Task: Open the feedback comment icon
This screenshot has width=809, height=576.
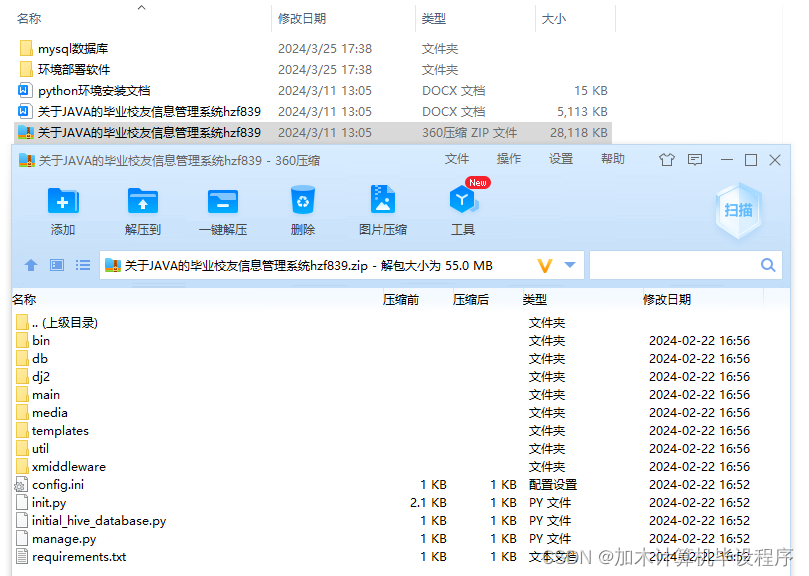Action: click(x=694, y=159)
